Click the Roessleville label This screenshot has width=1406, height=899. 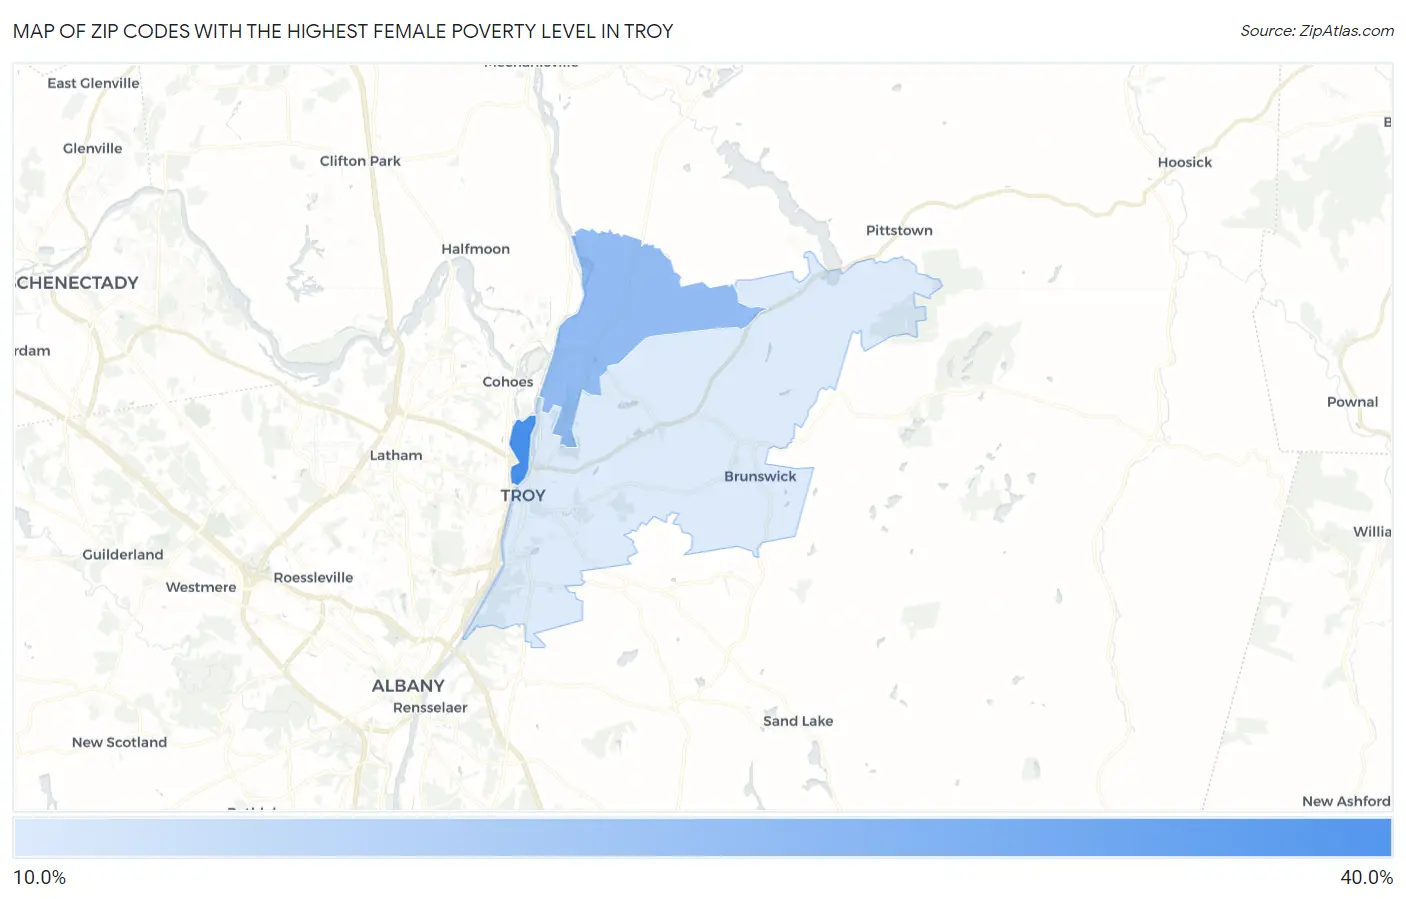[x=313, y=578]
